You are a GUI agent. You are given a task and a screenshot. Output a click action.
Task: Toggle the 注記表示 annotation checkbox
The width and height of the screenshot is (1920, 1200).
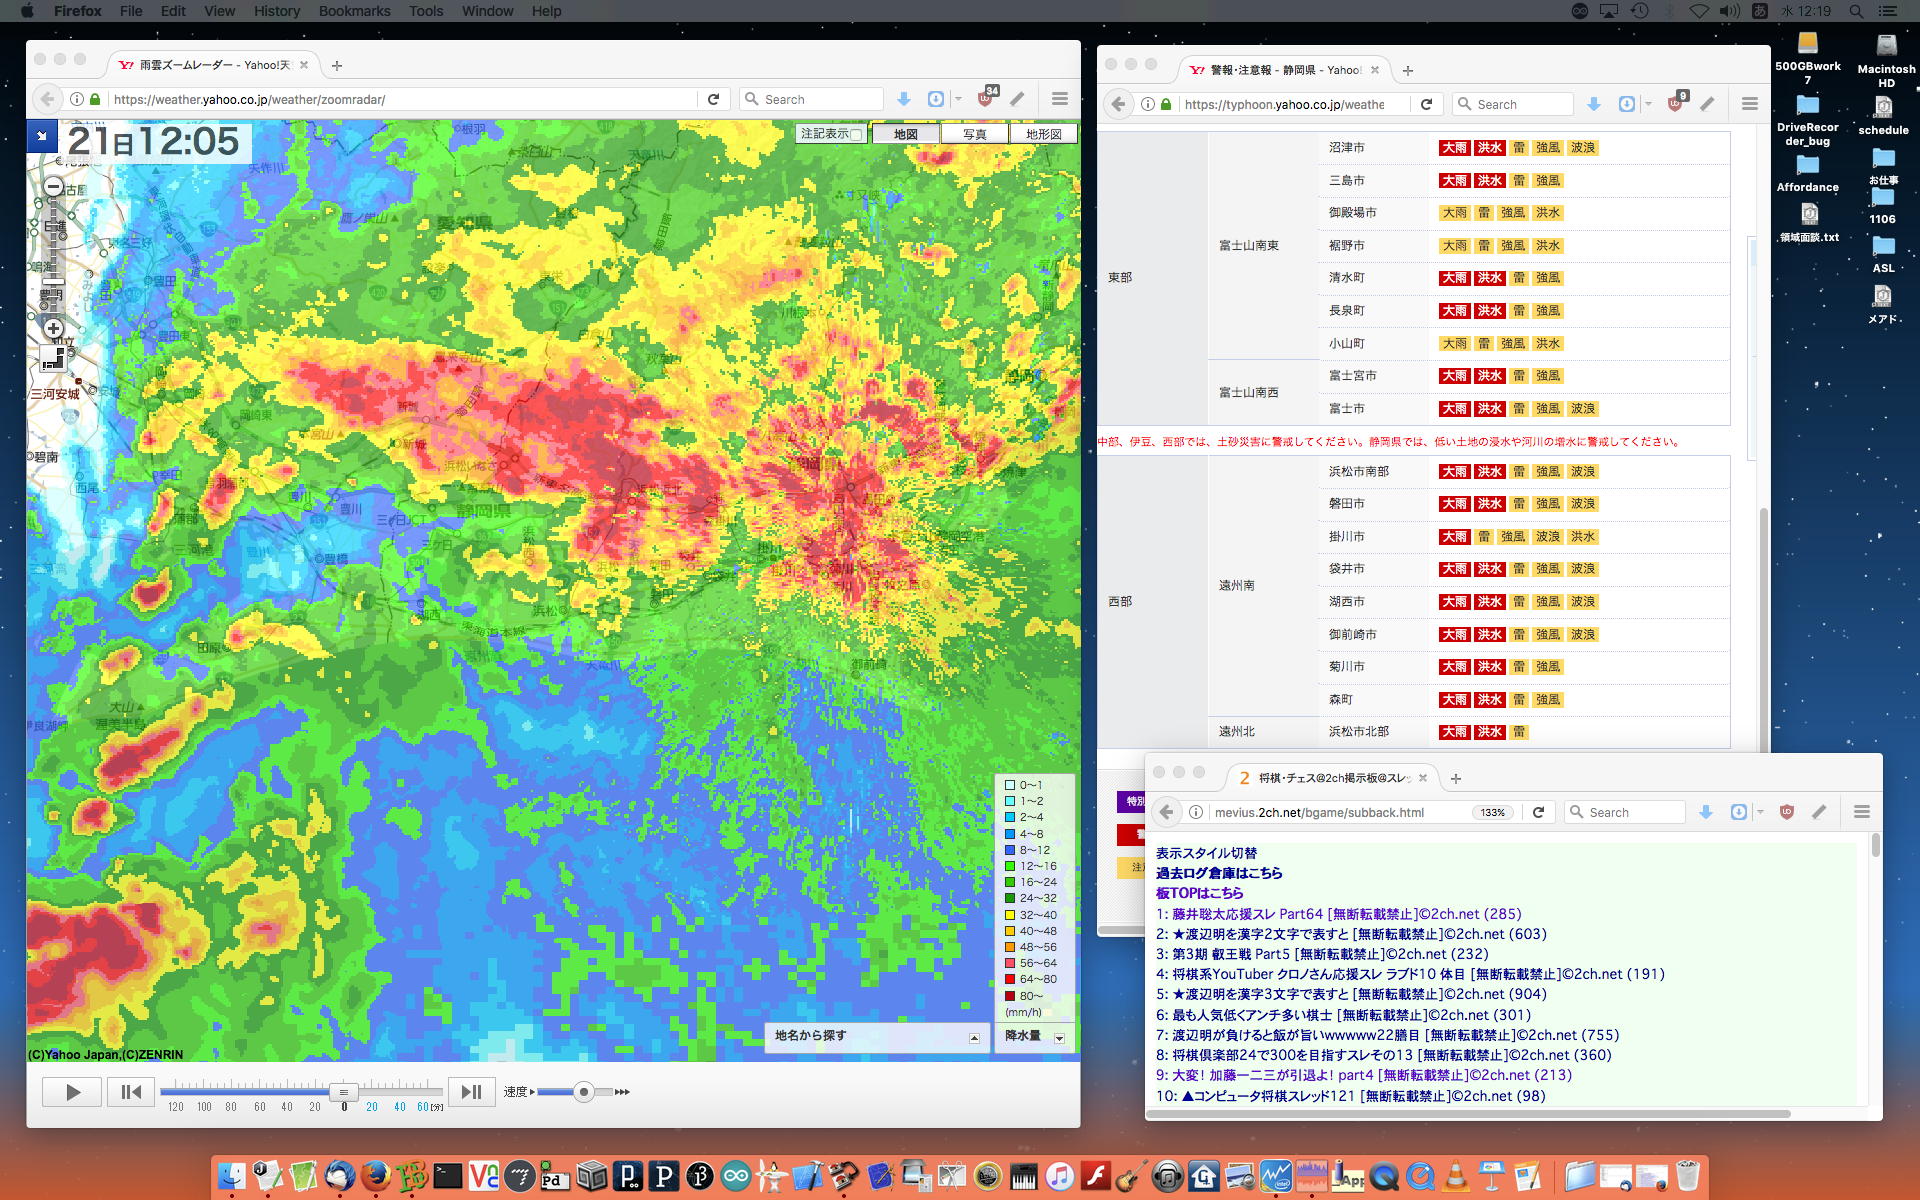[x=856, y=134]
